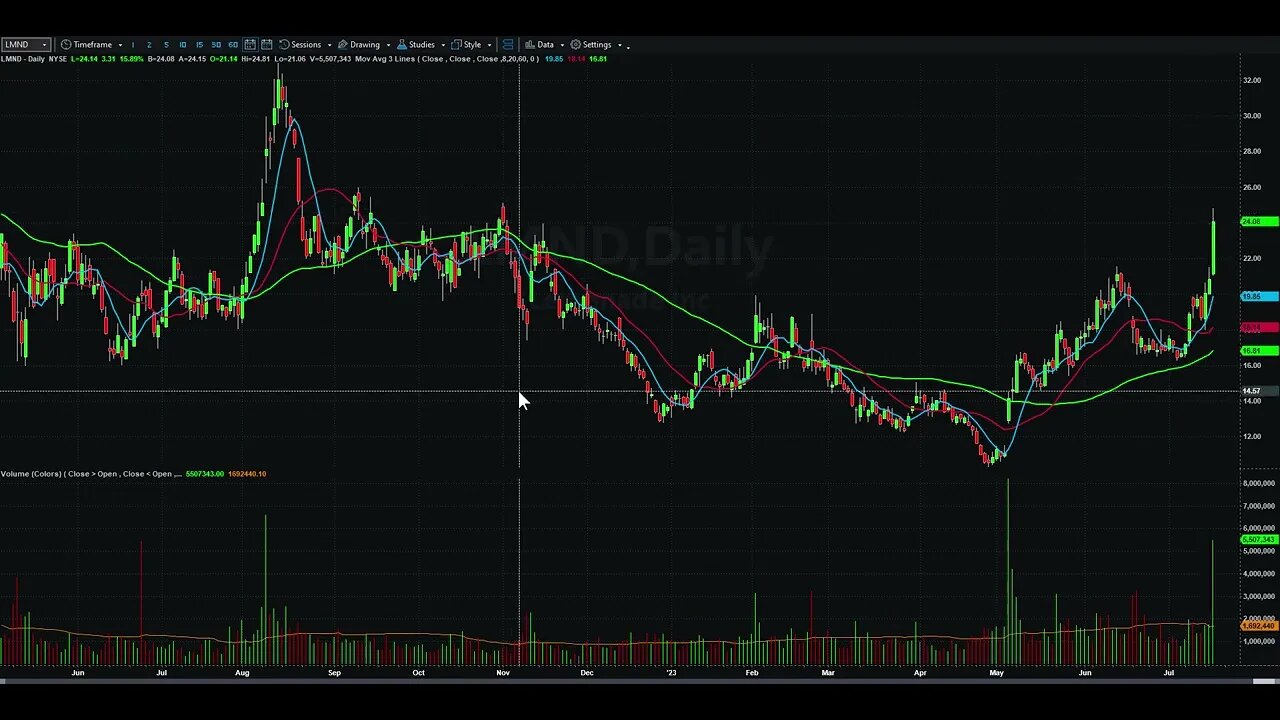The image size is (1280, 720).
Task: Click the 32.00 price axis label
Action: coord(1251,80)
